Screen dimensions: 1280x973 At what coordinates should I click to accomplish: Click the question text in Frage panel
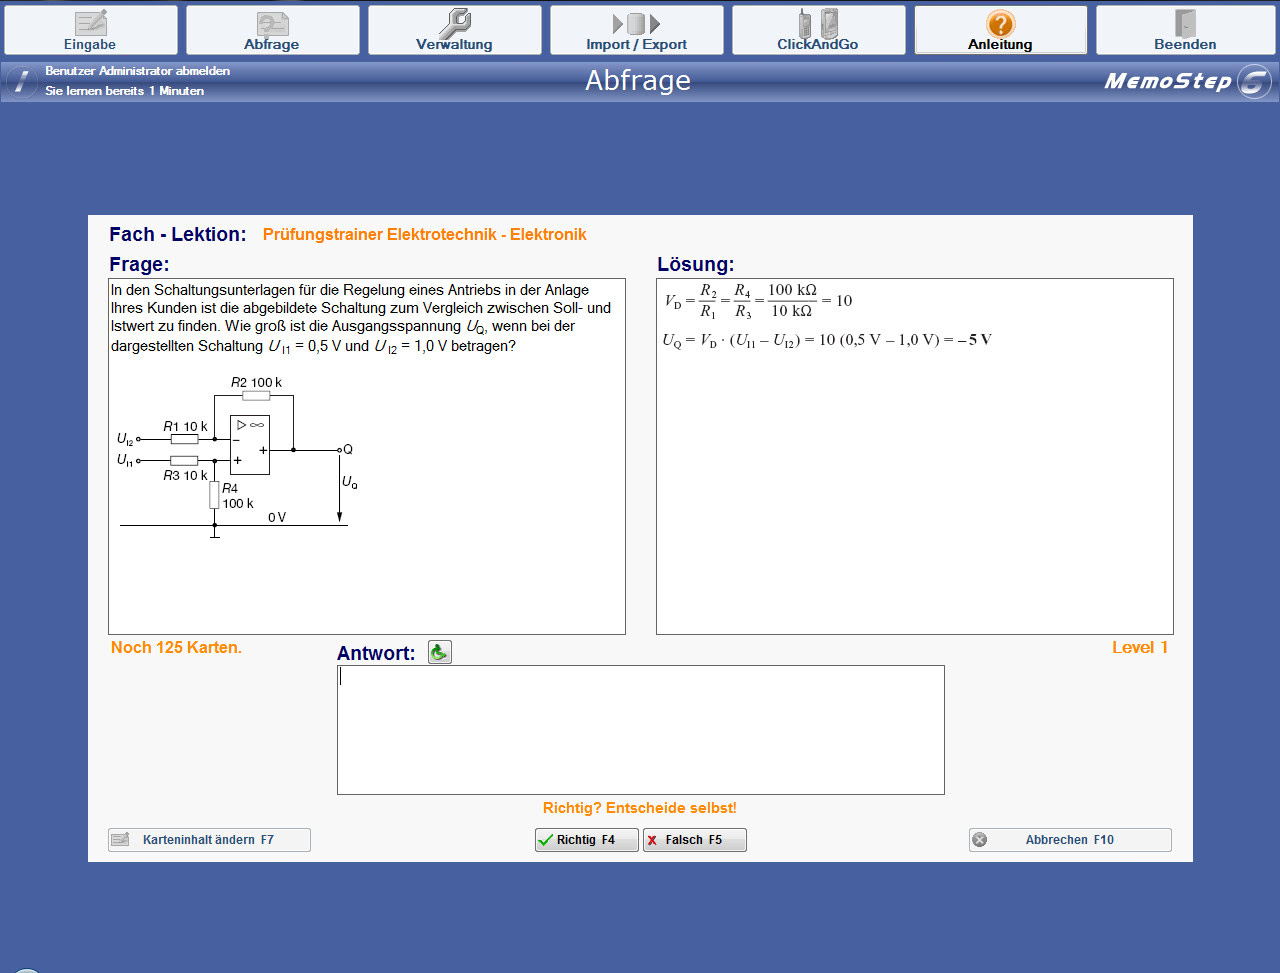360,317
